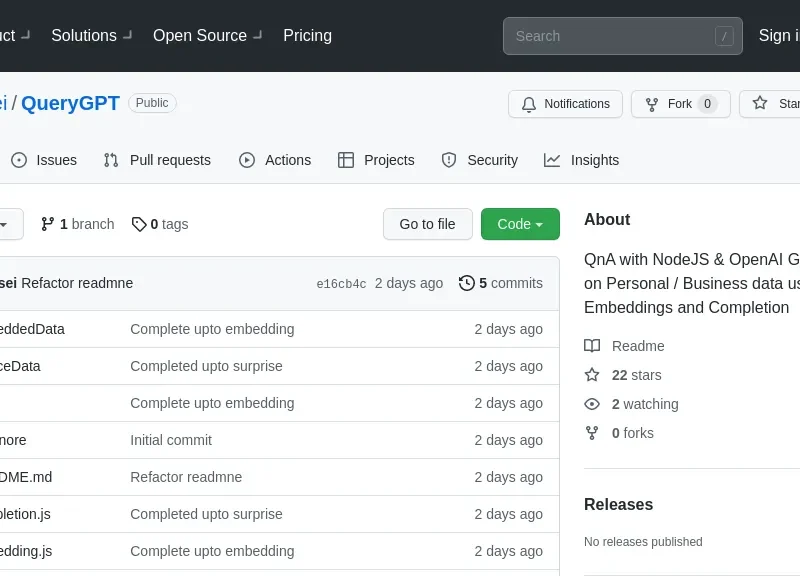Click the eye icon beside 2 watching
The image size is (800, 576).
pyautogui.click(x=592, y=404)
